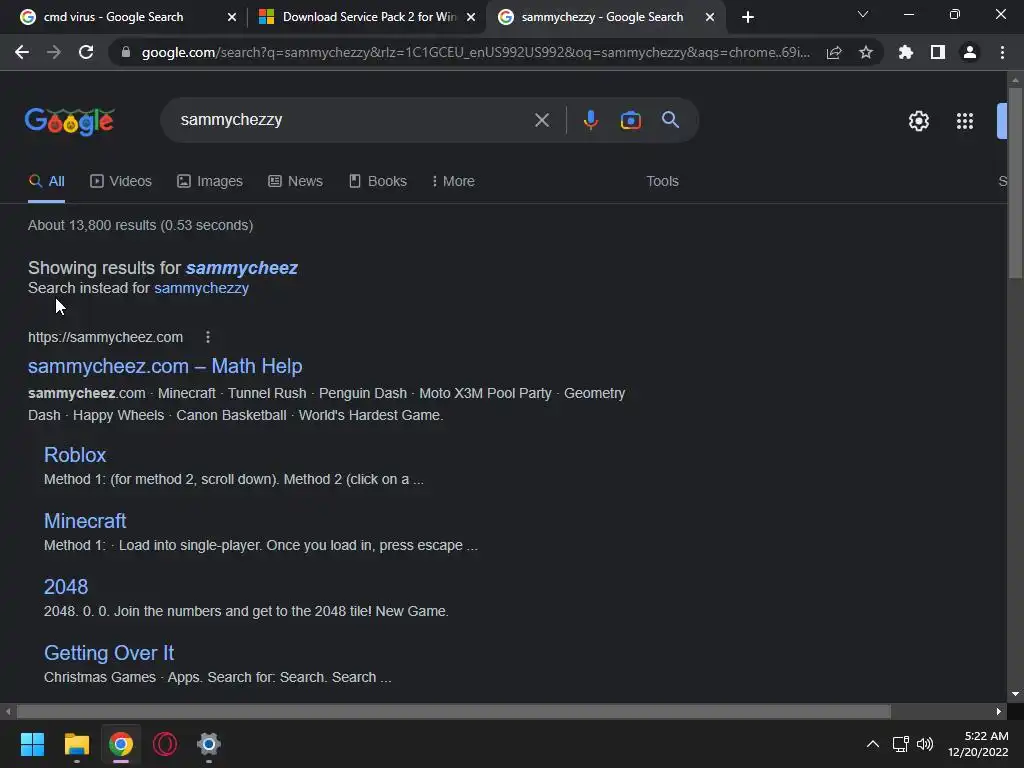Search by image with the camera icon
The height and width of the screenshot is (768, 1024).
point(630,120)
